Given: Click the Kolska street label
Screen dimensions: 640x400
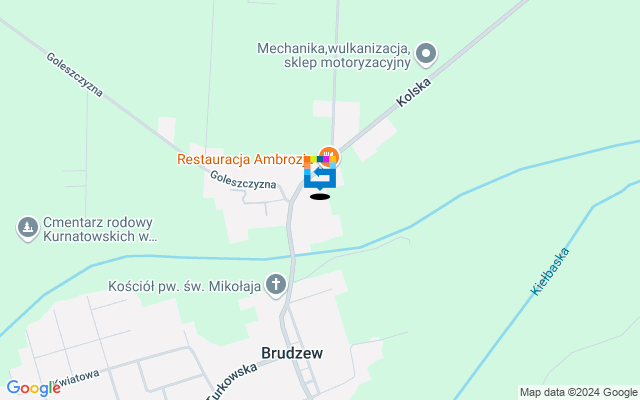Looking at the screenshot, I should click(x=413, y=92).
